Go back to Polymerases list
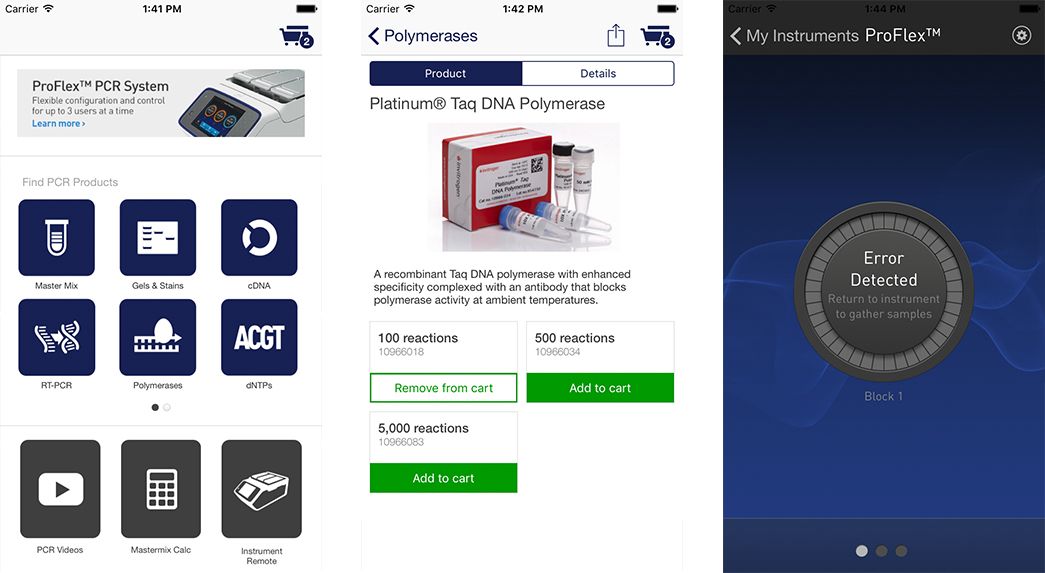This screenshot has width=1045, height=573. 423,36
